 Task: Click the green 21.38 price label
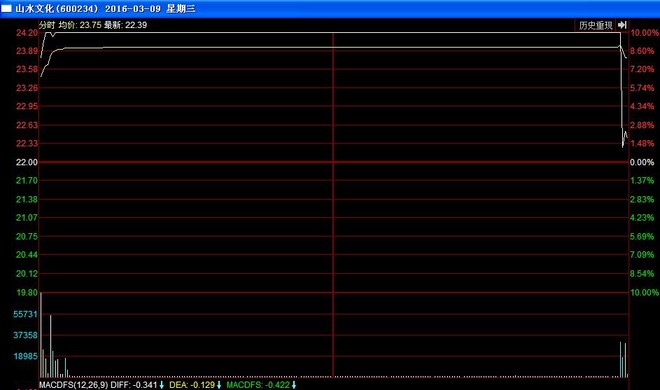coord(27,199)
